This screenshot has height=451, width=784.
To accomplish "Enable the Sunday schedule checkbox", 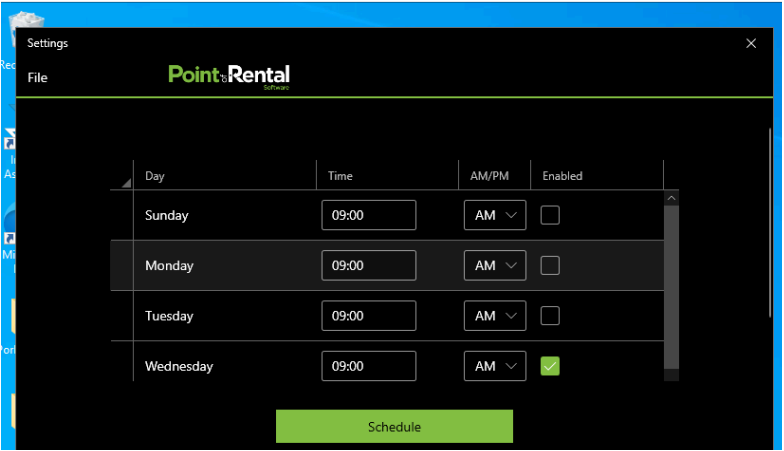I will (550, 215).
